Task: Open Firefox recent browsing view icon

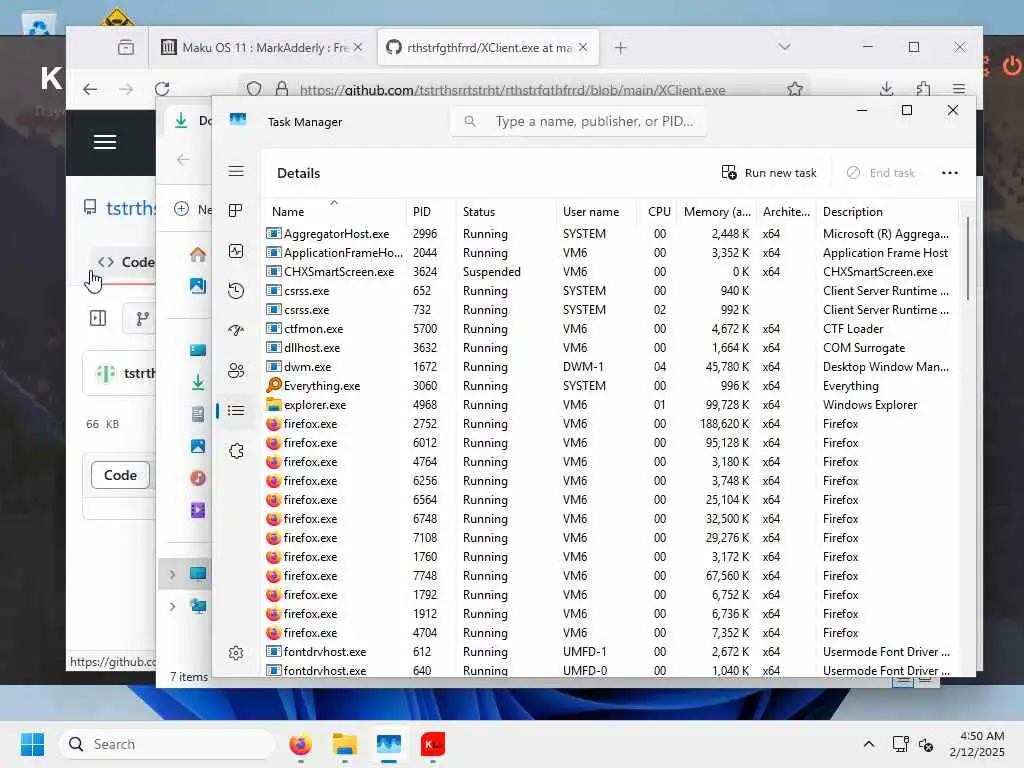Action: [x=126, y=47]
